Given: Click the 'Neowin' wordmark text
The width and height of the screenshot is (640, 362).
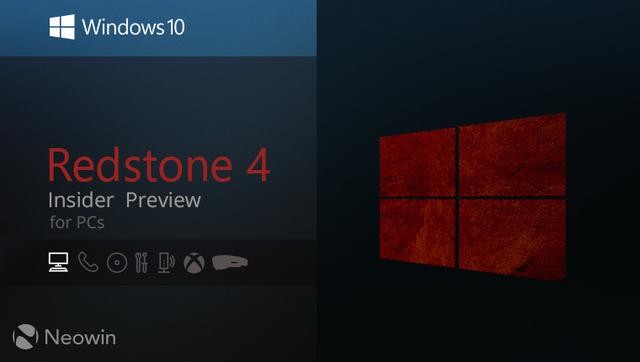Looking at the screenshot, I should [80, 338].
